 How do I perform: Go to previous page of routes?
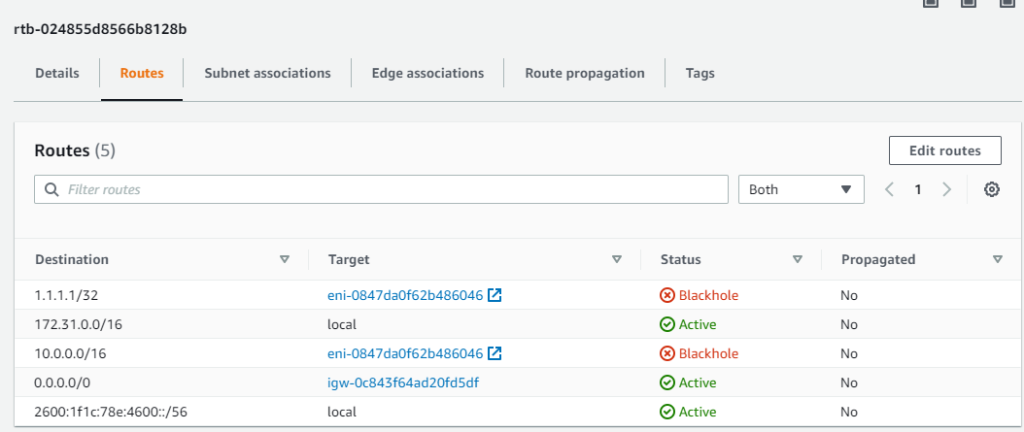889,189
